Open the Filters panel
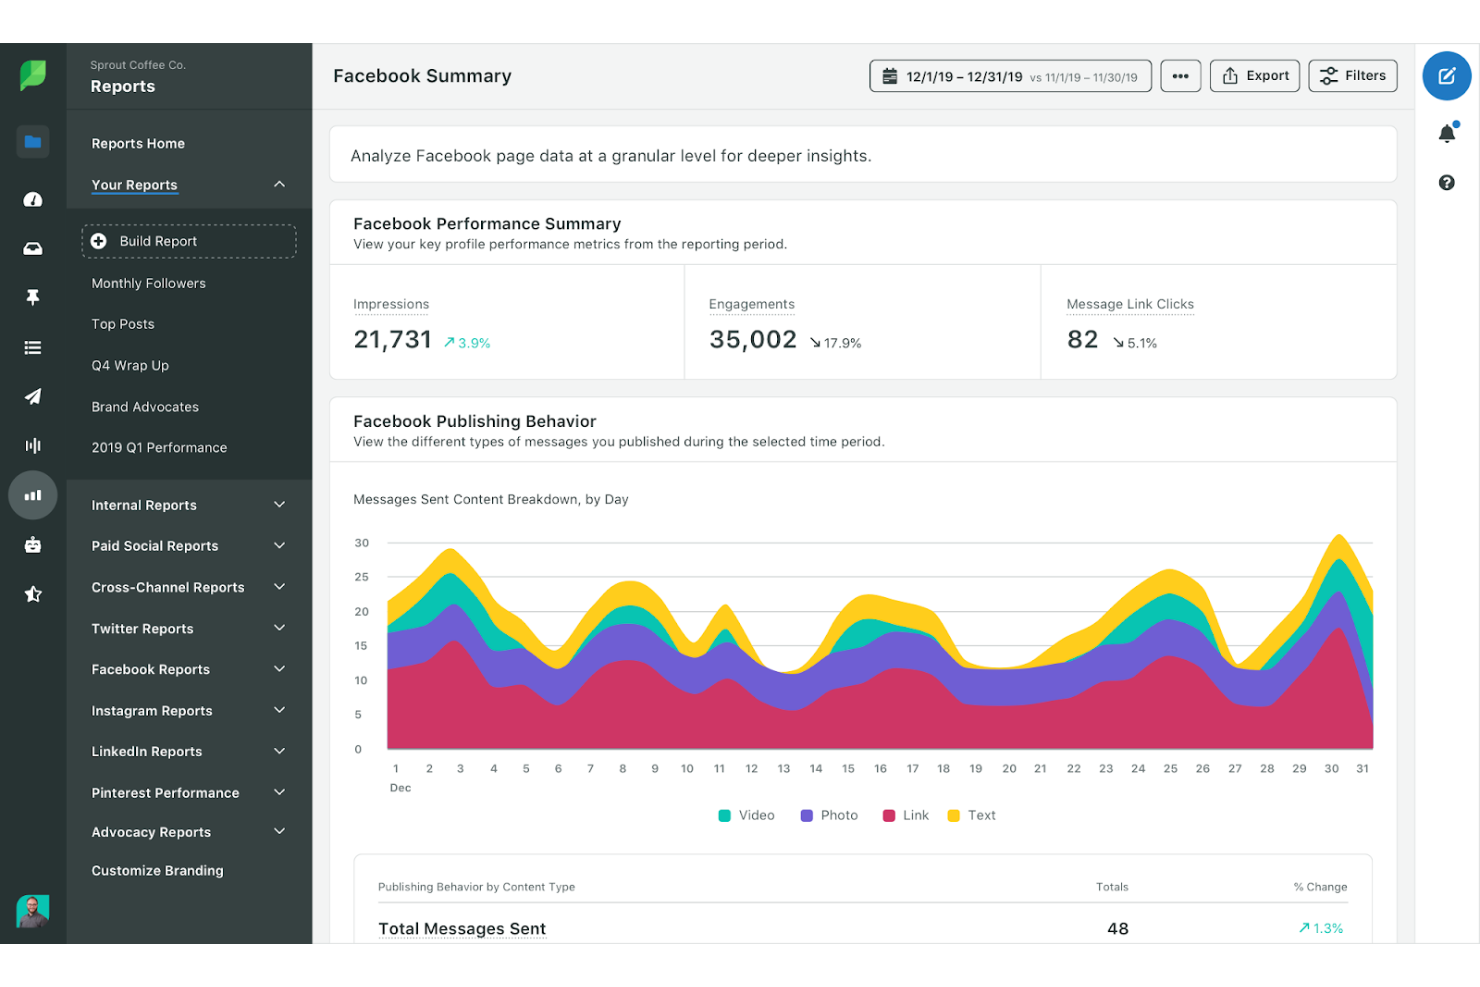1480x987 pixels. [1352, 75]
